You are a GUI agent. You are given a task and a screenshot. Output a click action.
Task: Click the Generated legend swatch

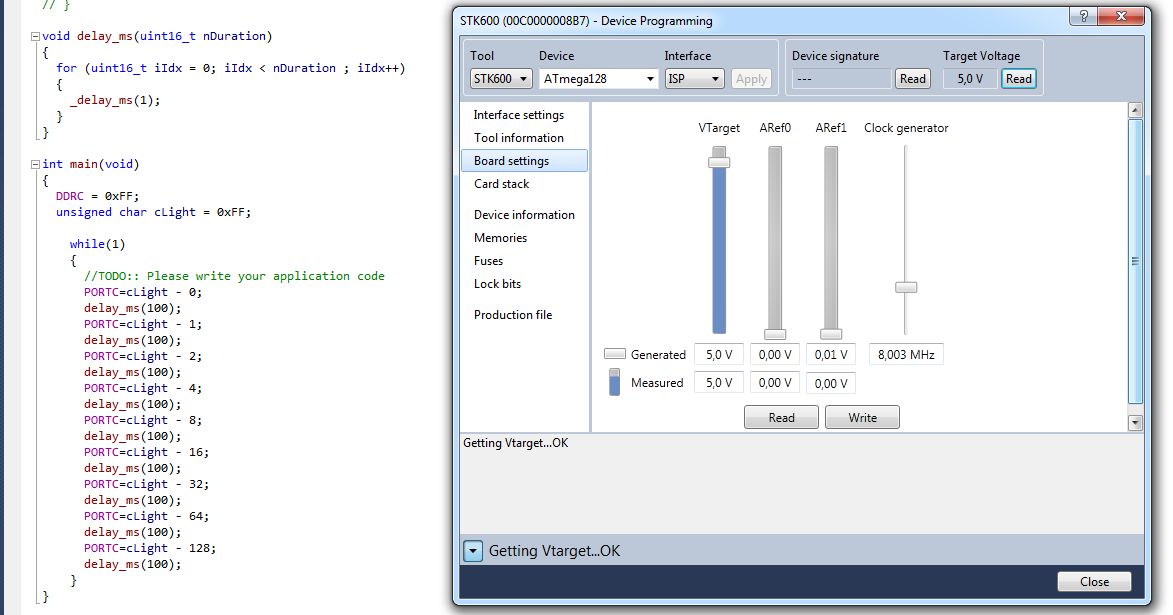[614, 354]
